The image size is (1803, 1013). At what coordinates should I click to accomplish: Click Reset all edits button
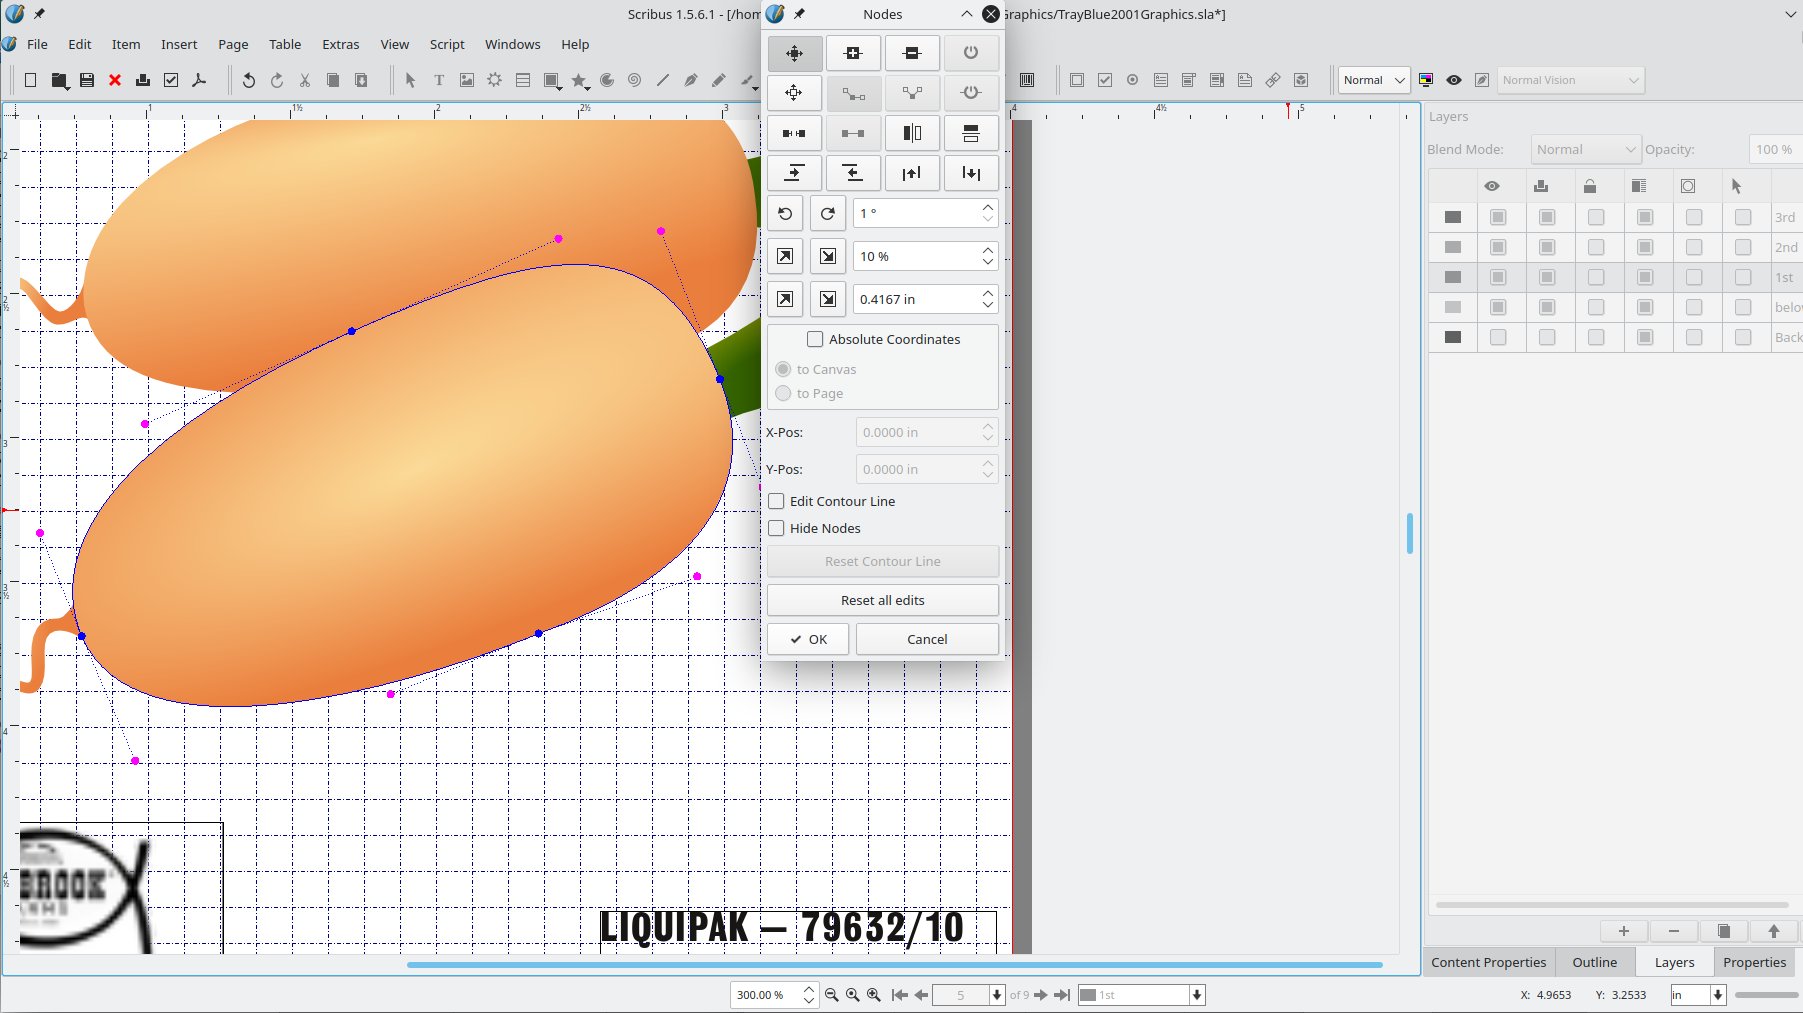[x=883, y=600]
